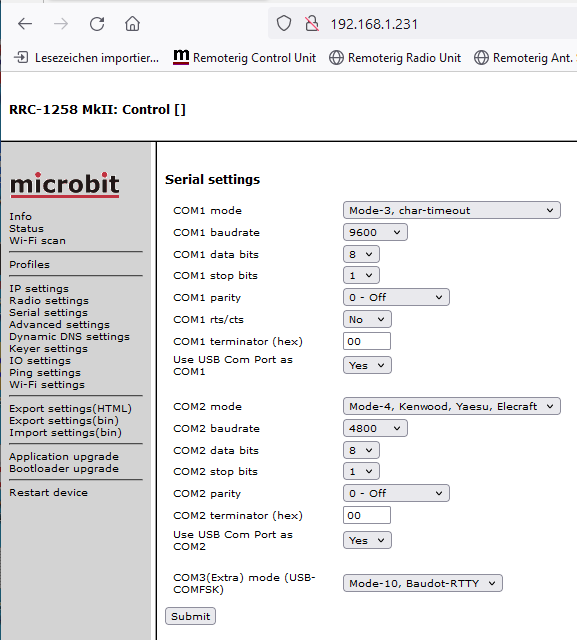Open Application upgrade link
The image size is (577, 640).
[x=64, y=456]
